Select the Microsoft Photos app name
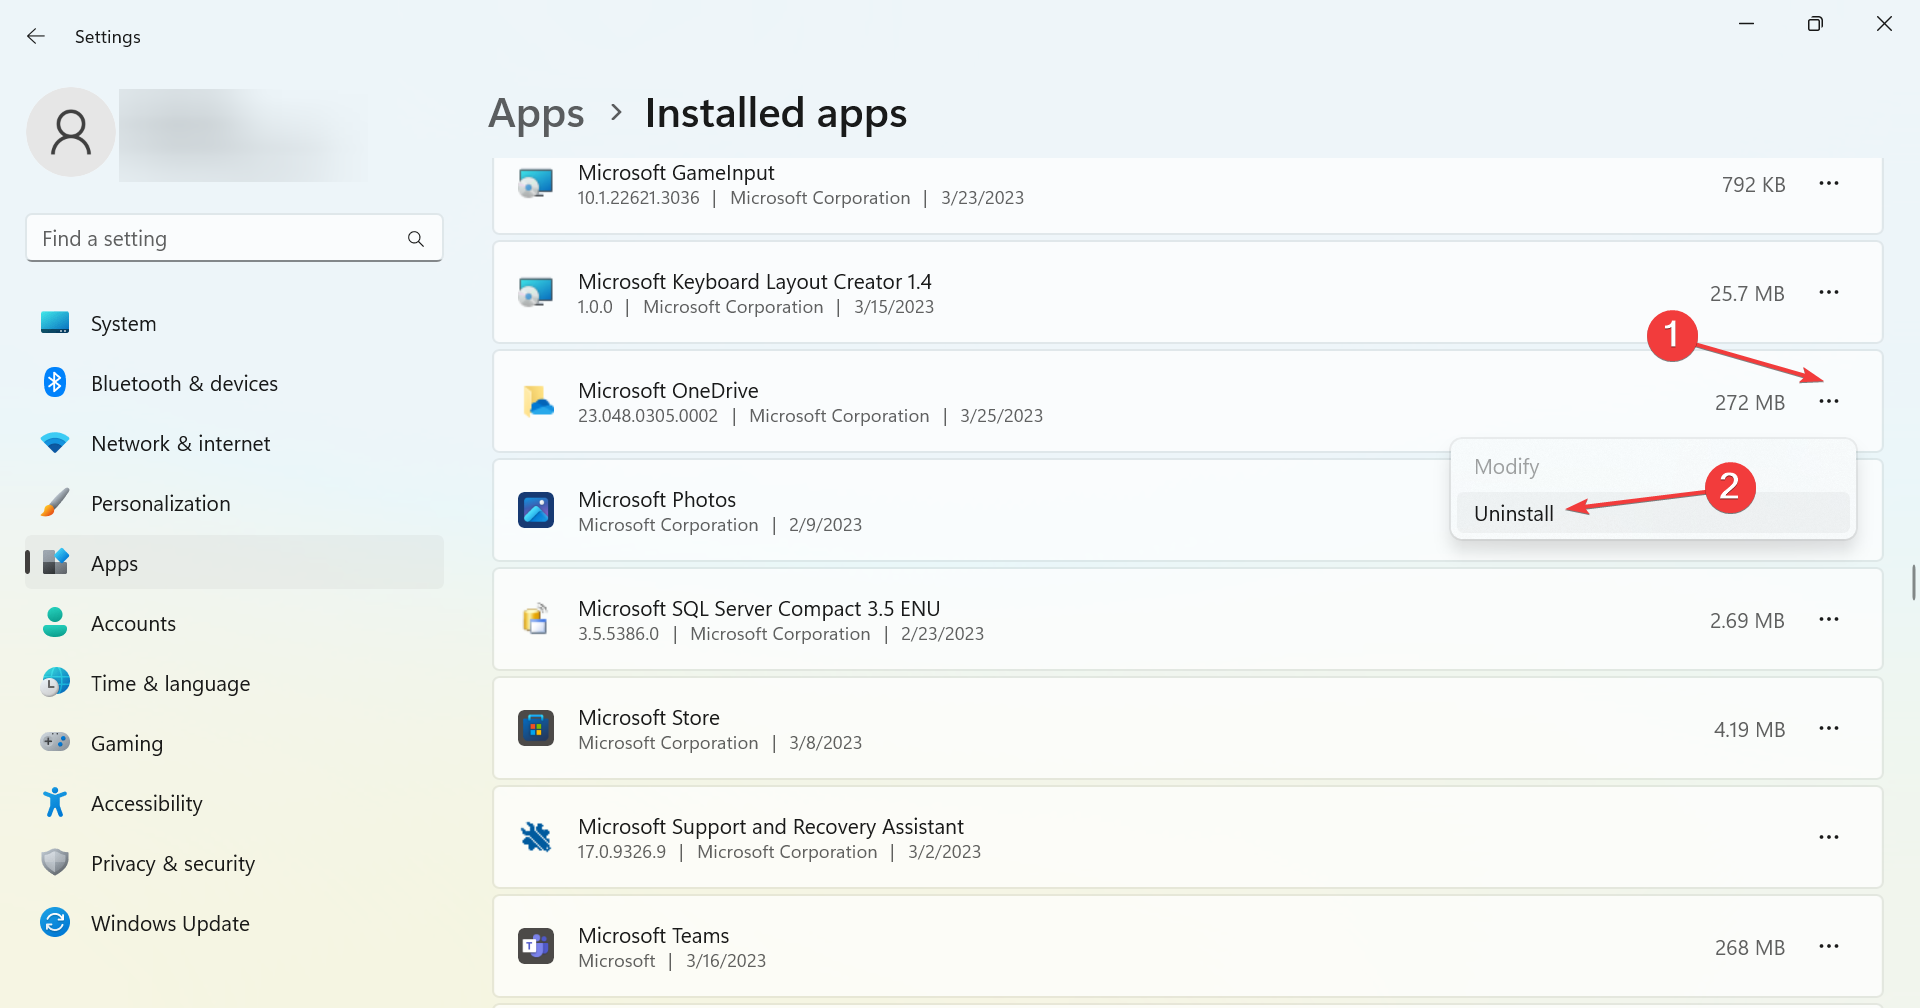 pos(657,500)
